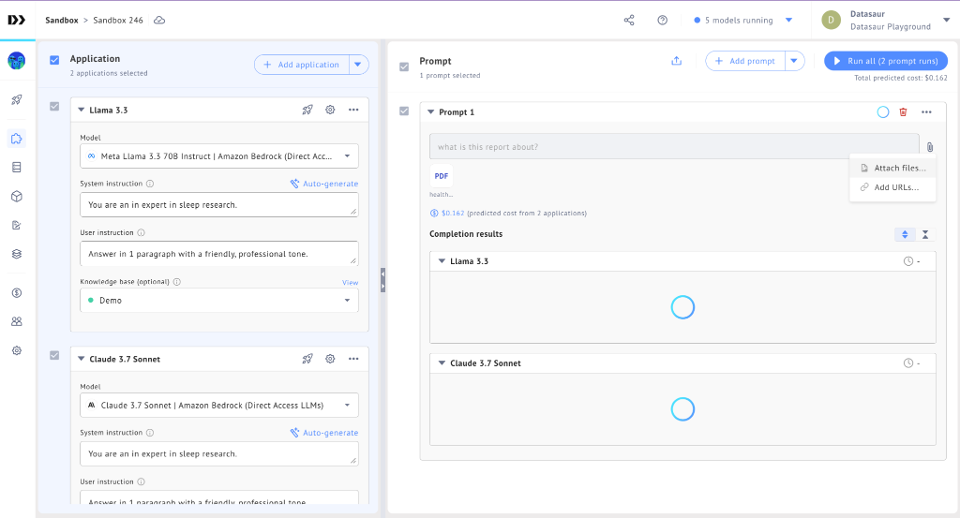Open the cube models icon in sidebar

[x=17, y=196]
